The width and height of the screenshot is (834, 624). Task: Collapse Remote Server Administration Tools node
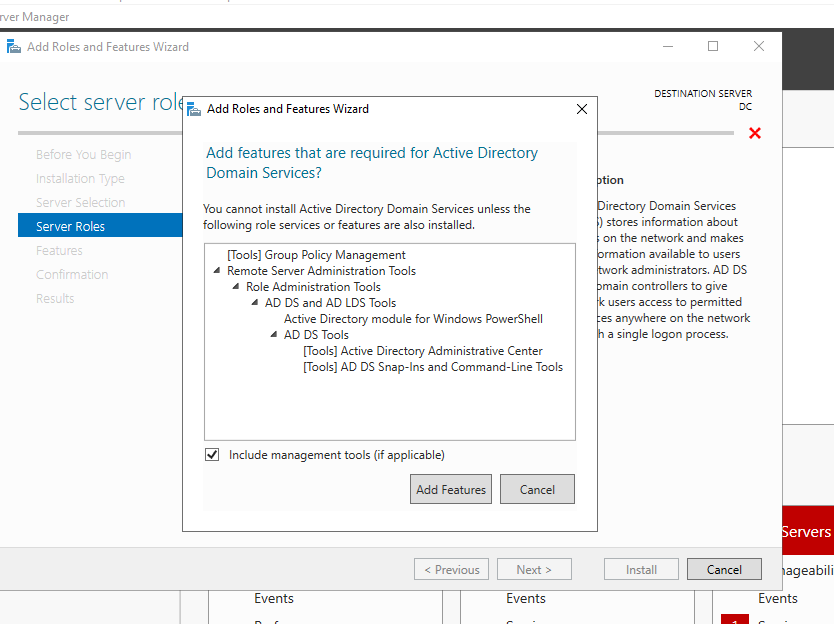click(x=217, y=271)
